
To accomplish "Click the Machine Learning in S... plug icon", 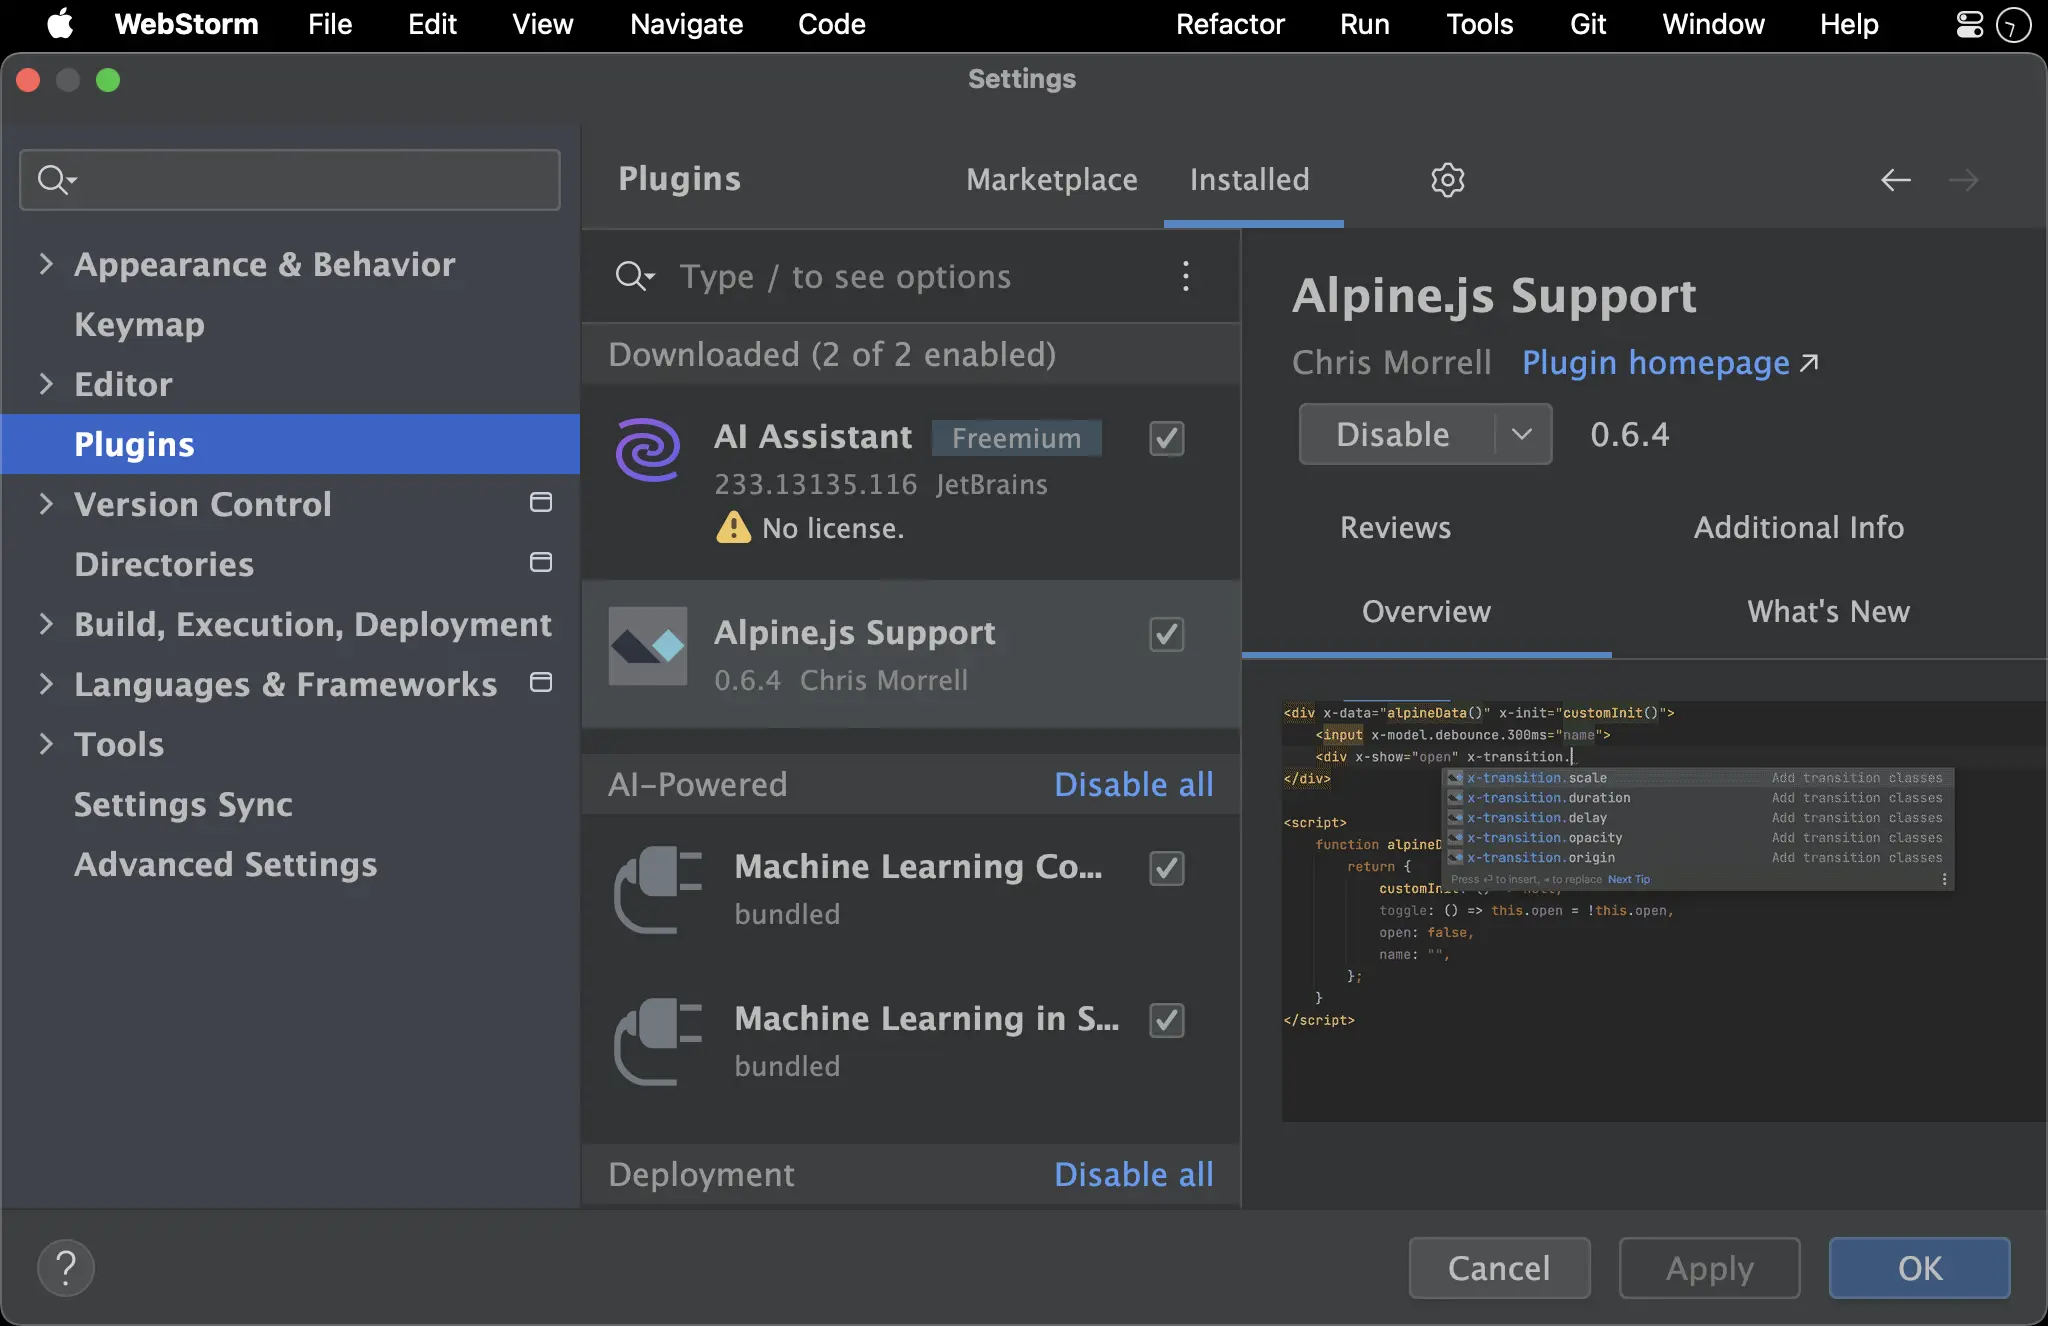I will pyautogui.click(x=658, y=1041).
